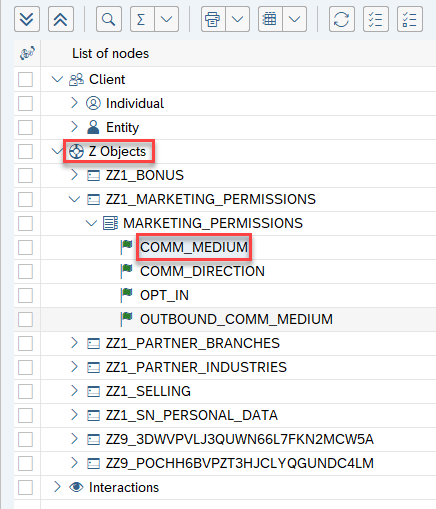Open the Sigma total dropdown arrow
436x509 pixels.
tap(166, 19)
